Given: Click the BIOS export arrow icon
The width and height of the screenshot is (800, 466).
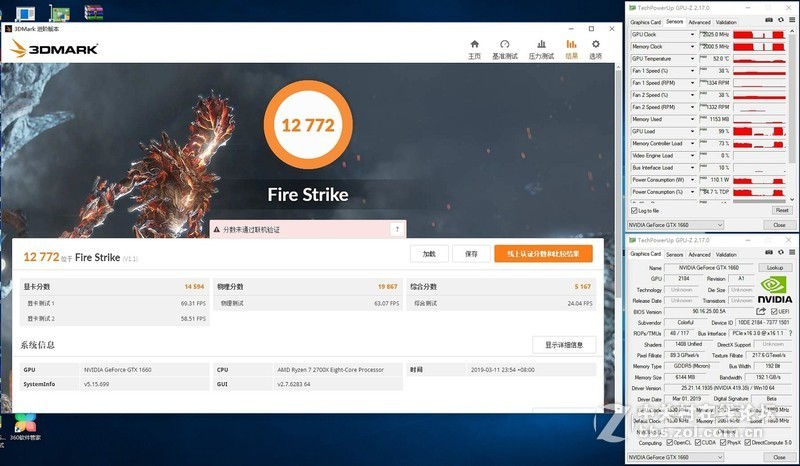Looking at the screenshot, I should pyautogui.click(x=761, y=311).
